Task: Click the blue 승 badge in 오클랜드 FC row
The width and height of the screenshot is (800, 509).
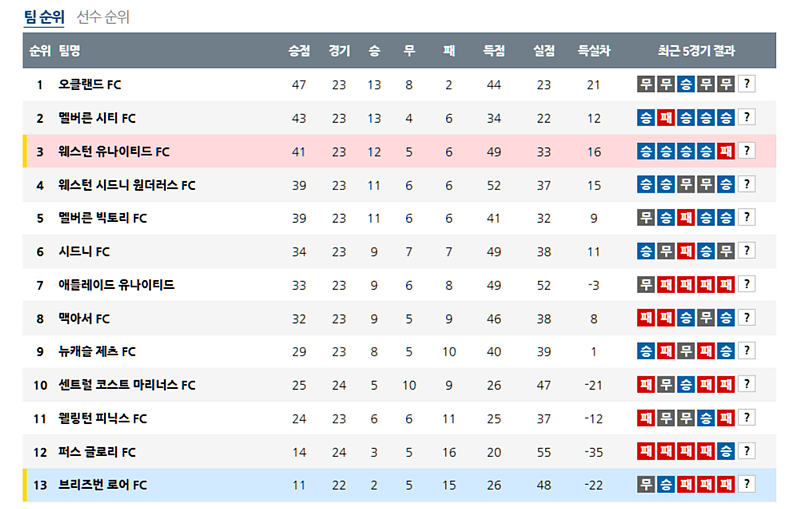Action: (x=686, y=85)
